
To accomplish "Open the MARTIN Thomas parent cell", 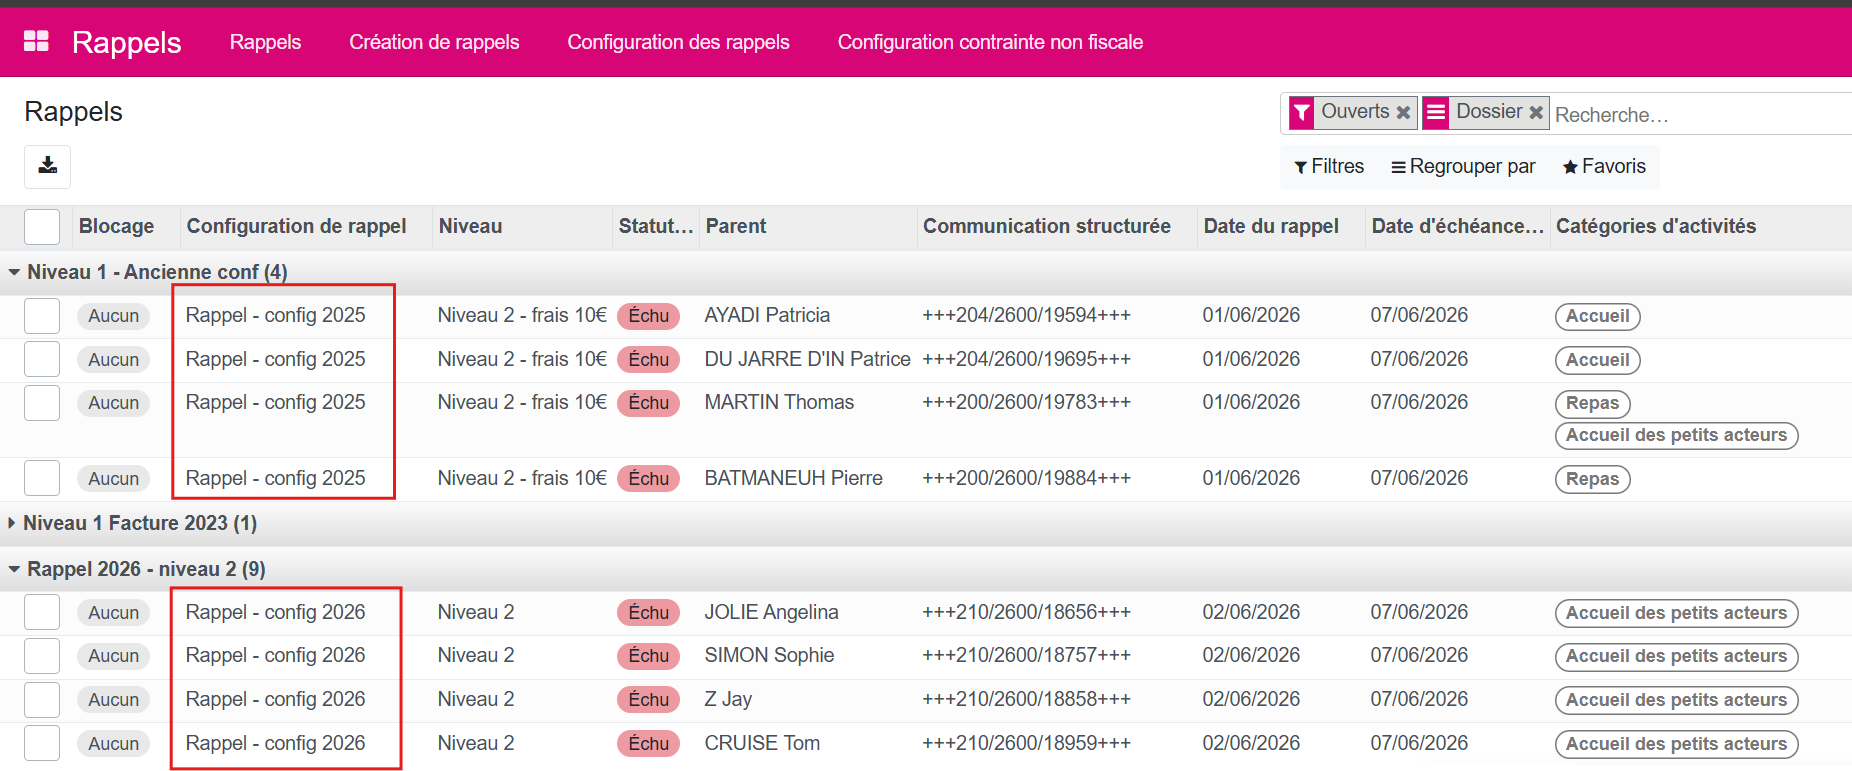I will [x=779, y=402].
